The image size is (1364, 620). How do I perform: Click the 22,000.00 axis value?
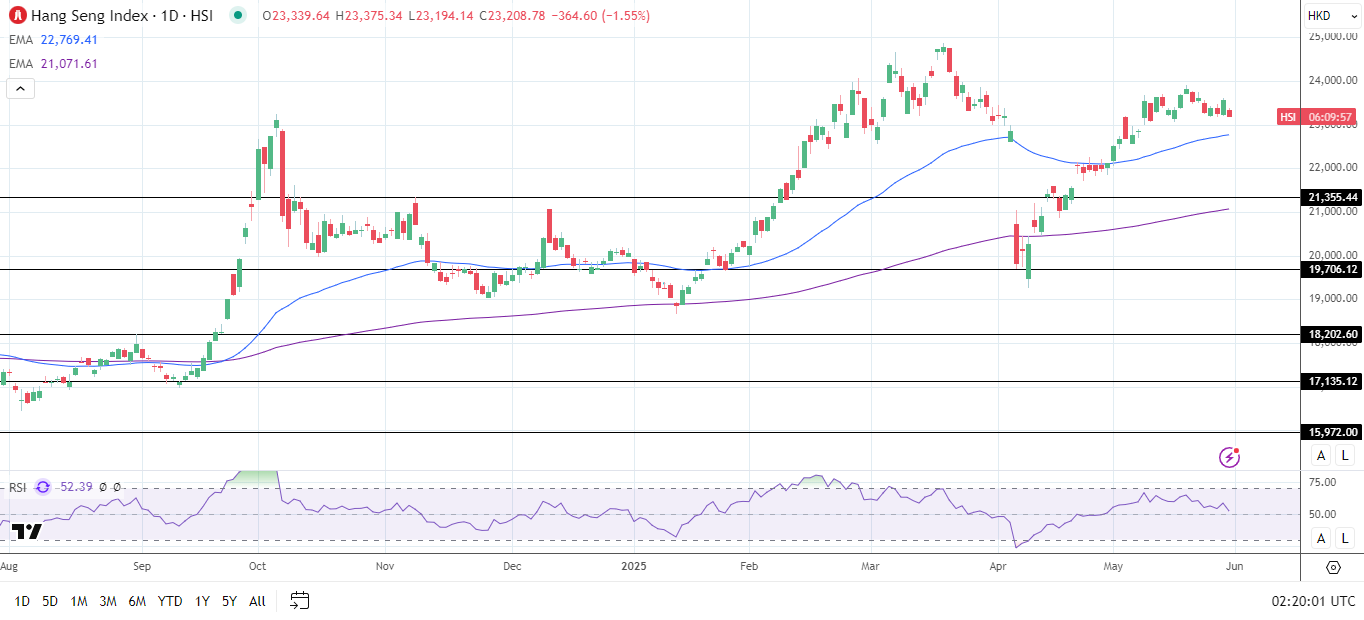point(1334,167)
